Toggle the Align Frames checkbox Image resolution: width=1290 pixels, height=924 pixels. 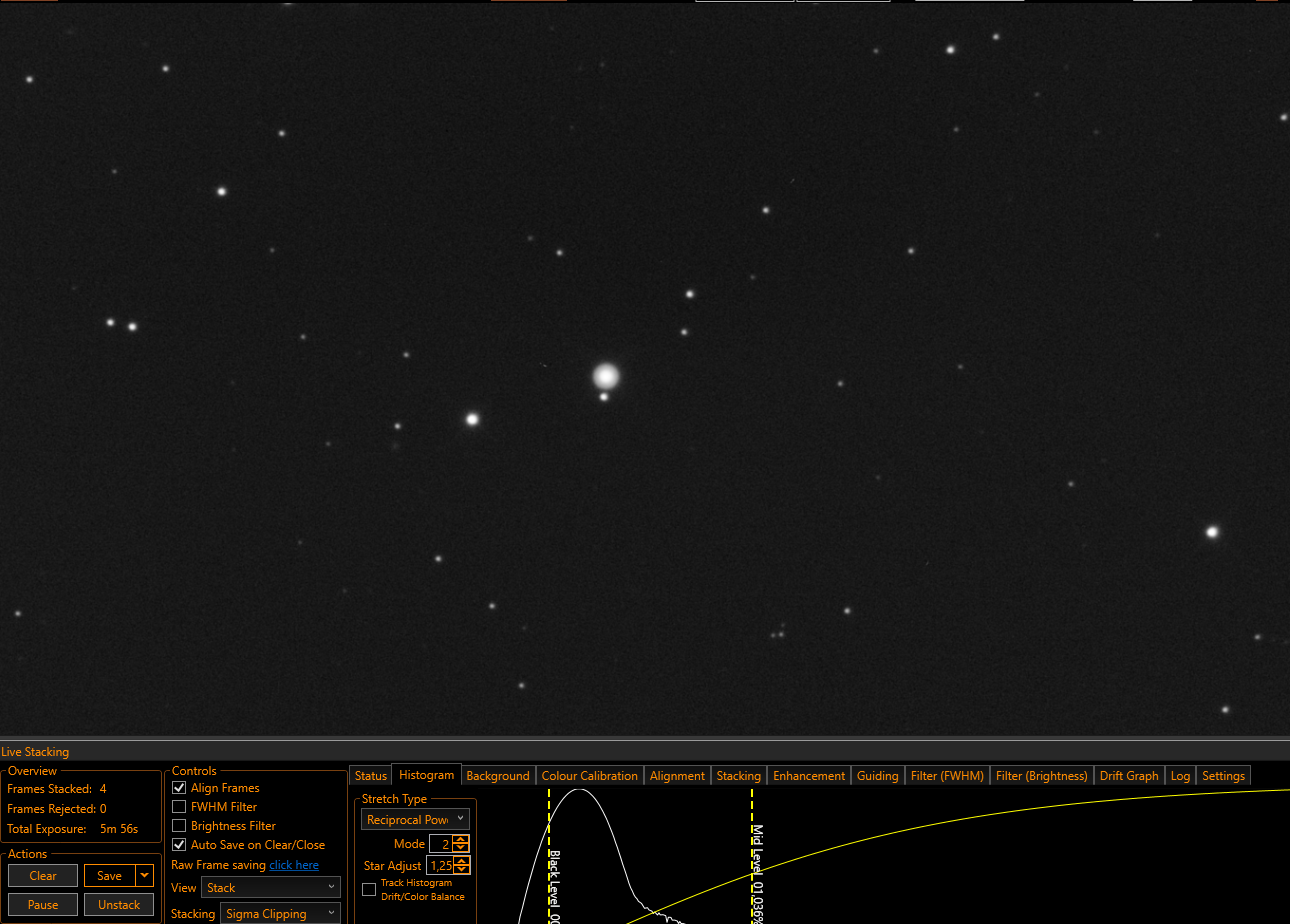point(180,788)
